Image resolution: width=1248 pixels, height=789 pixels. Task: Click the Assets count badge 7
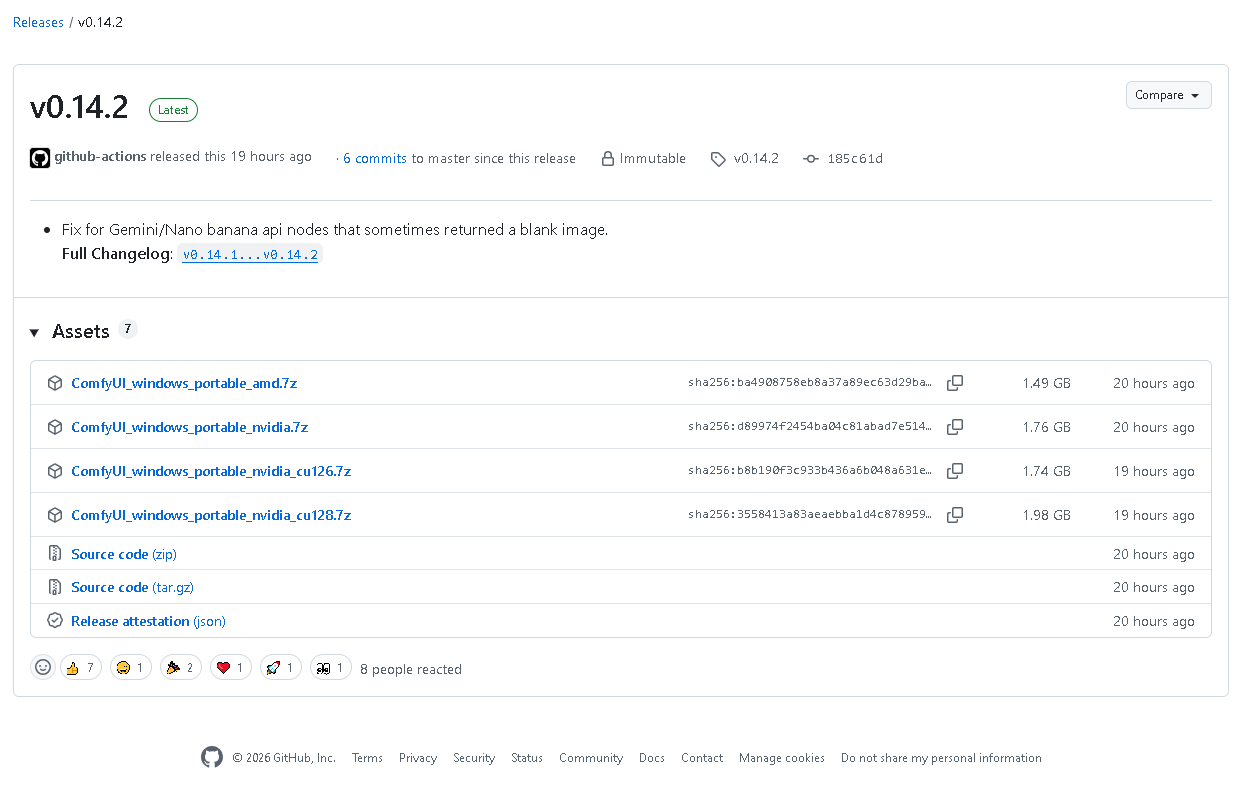pos(127,329)
